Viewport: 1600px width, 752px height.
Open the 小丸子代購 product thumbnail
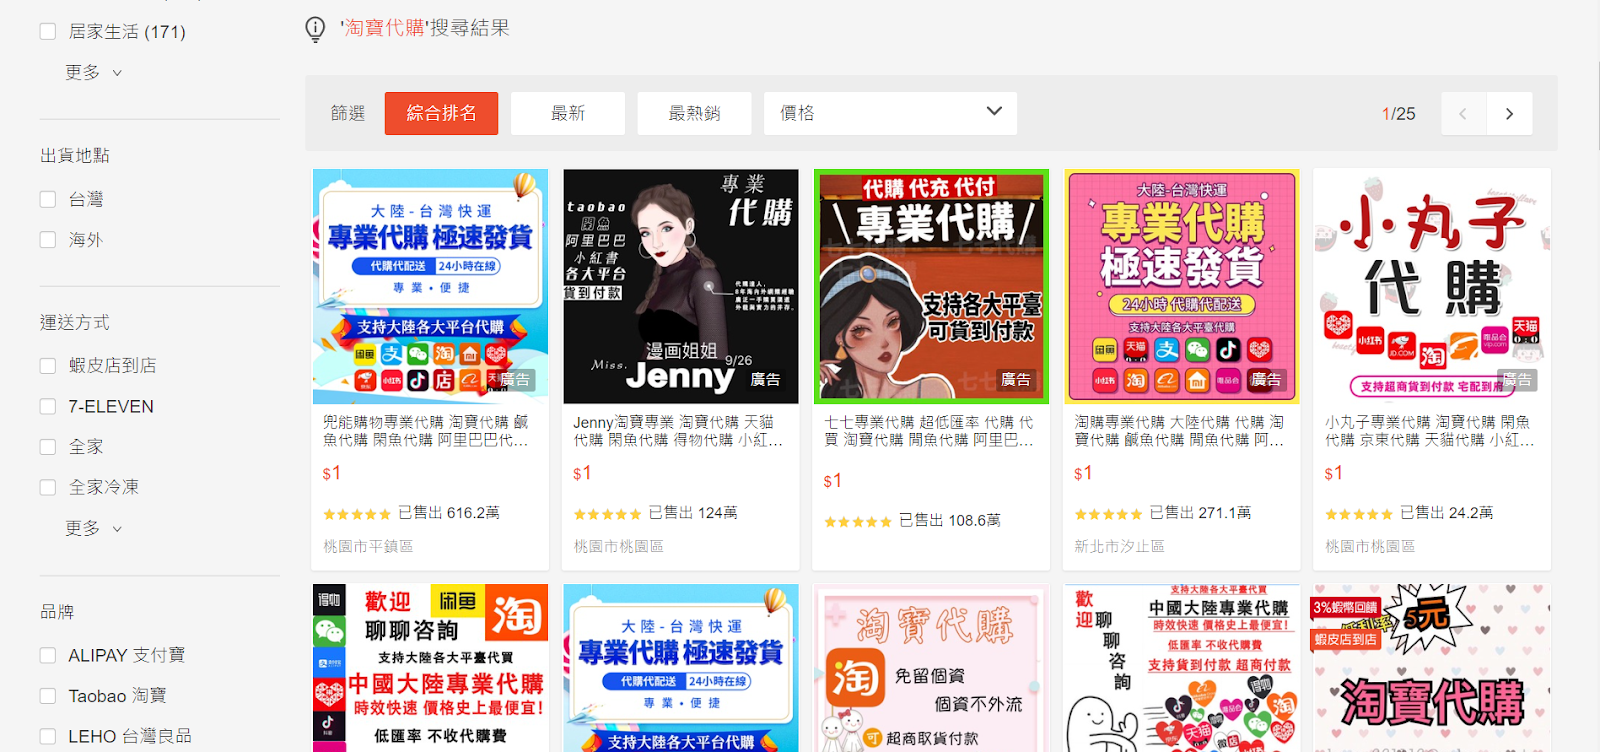pos(1432,286)
